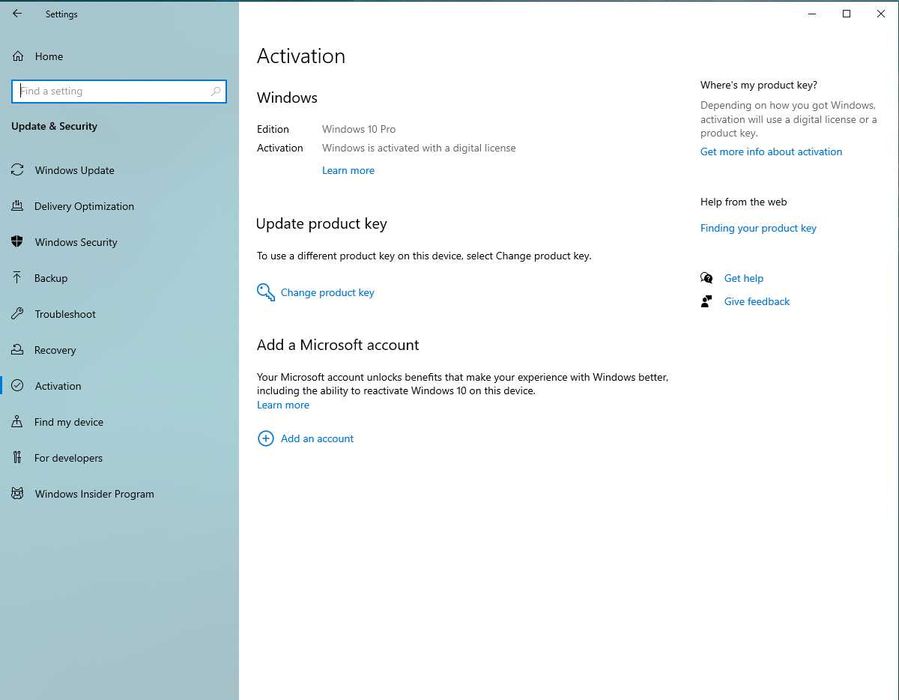The height and width of the screenshot is (700, 899).
Task: Click the Windows Insider Program icon
Action: pyautogui.click(x=17, y=494)
